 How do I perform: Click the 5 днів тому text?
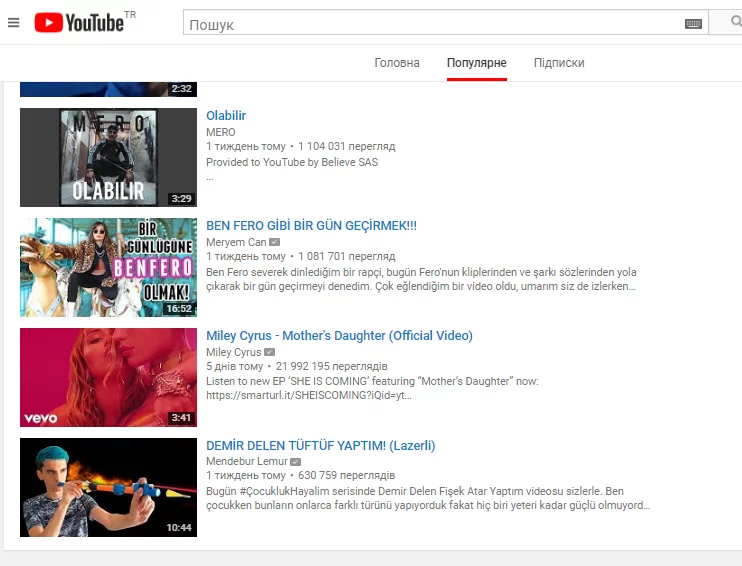[x=234, y=366]
